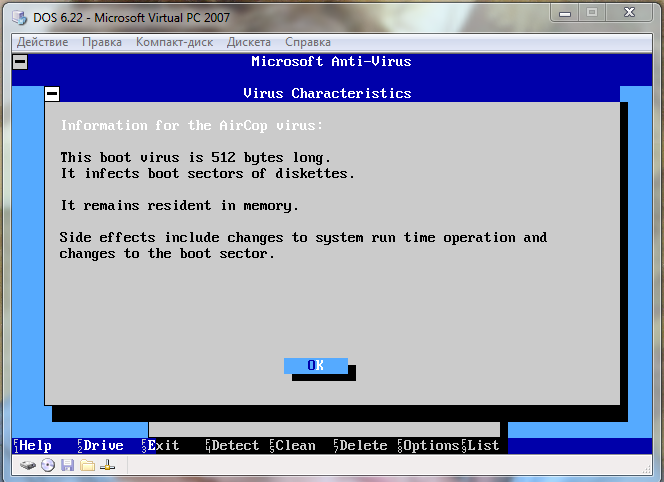This screenshot has height=482, width=664.
Task: Select F5 Clean in the function bar
Action: point(293,446)
